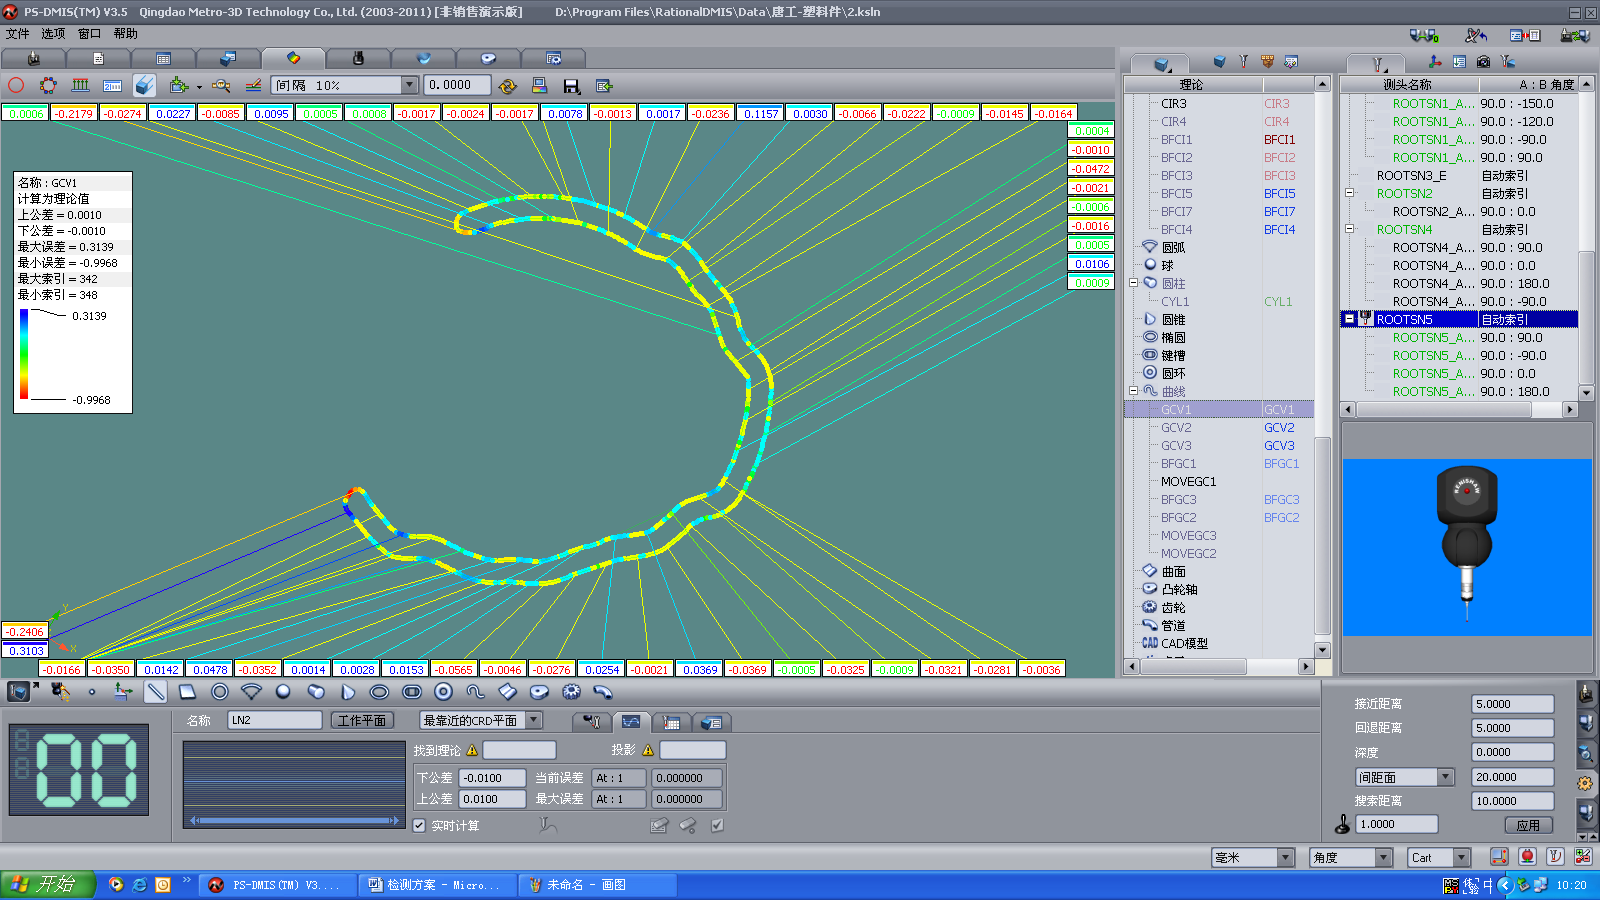Image resolution: width=1600 pixels, height=900 pixels.
Task: Select the curve feature tool
Action: click(x=475, y=691)
